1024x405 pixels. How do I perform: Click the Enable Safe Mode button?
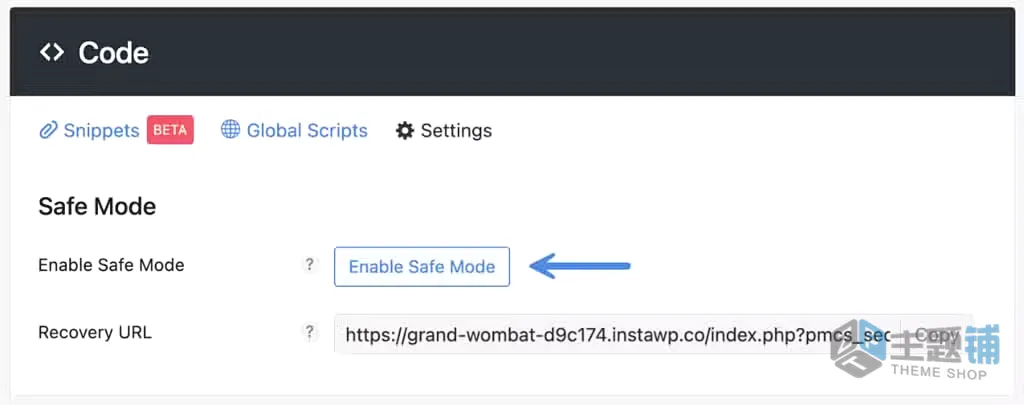tap(422, 267)
